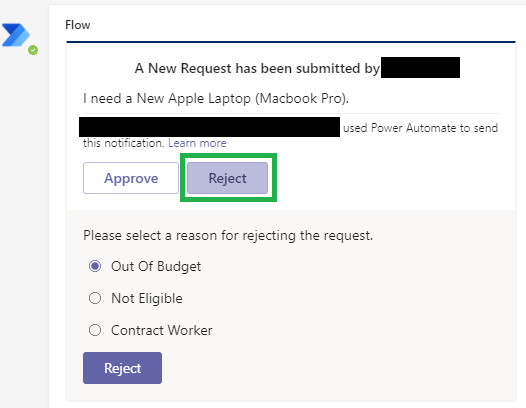Approve the Macbook Pro request

[131, 178]
